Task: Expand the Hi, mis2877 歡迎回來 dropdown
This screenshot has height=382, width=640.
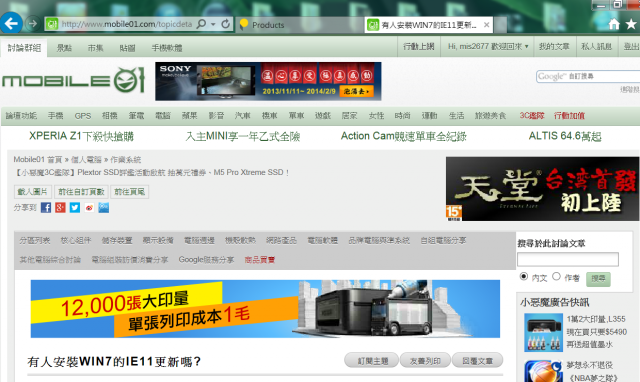Action: tap(488, 47)
